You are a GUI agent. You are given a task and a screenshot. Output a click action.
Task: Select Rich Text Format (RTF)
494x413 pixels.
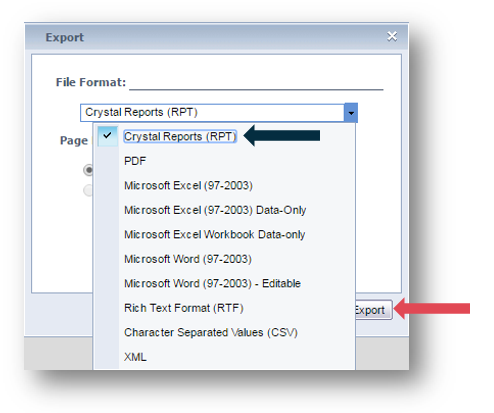[184, 308]
